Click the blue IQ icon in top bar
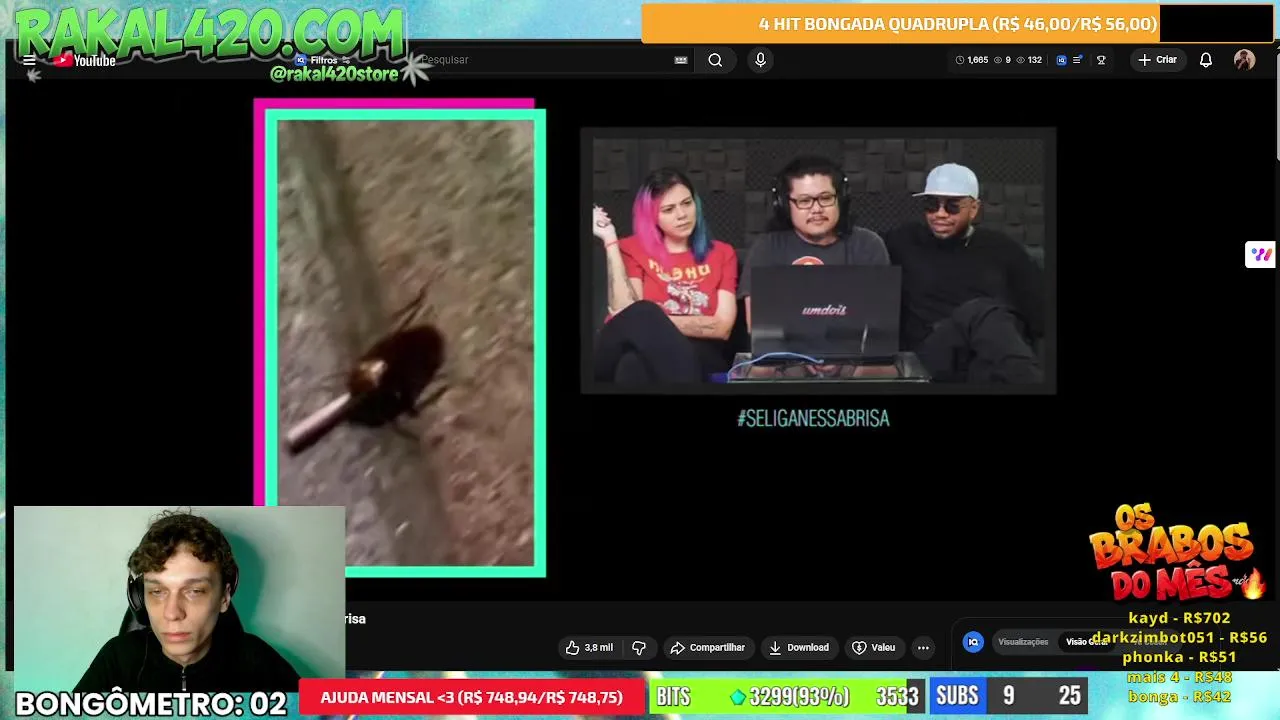Viewport: 1280px width, 720px height. click(1061, 60)
